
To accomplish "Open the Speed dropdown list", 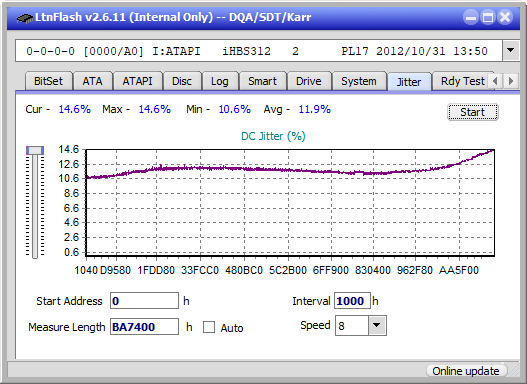I will point(377,325).
